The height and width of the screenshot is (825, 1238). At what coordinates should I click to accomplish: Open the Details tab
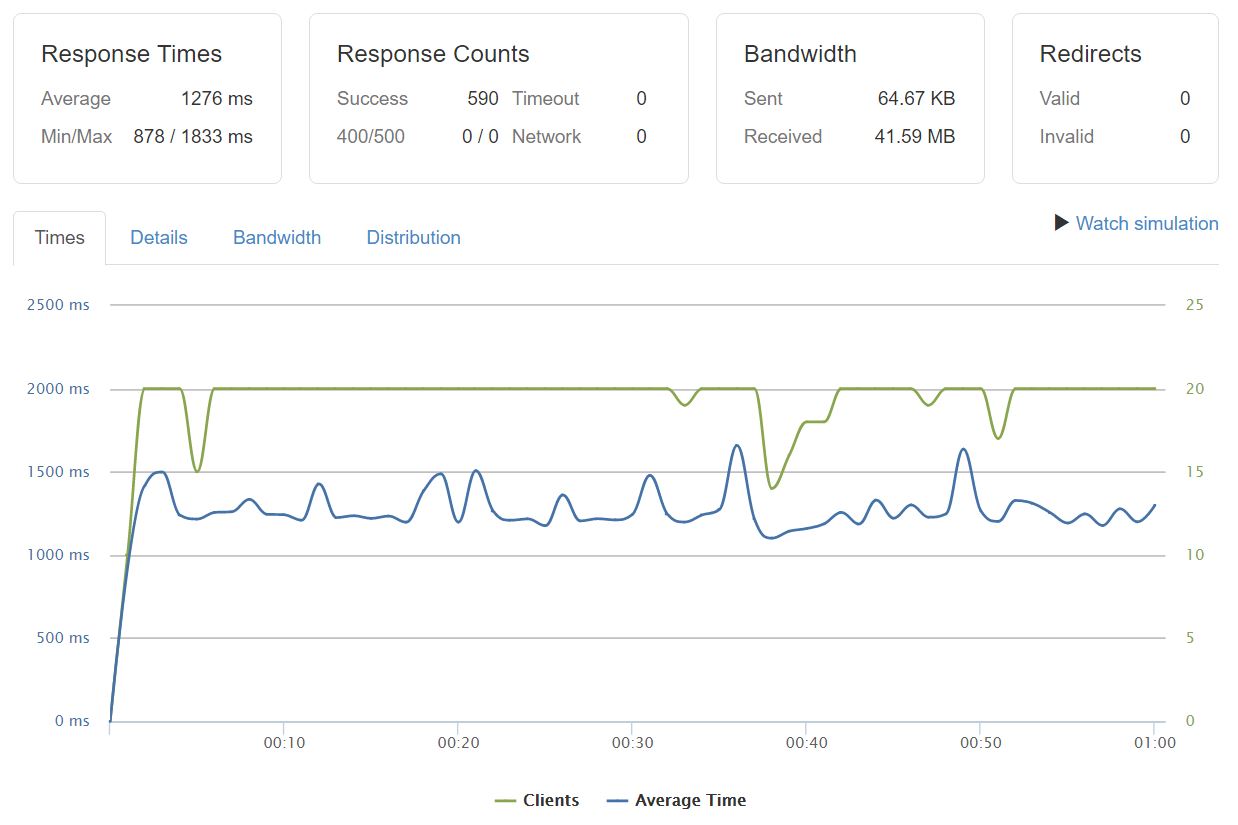tap(158, 238)
